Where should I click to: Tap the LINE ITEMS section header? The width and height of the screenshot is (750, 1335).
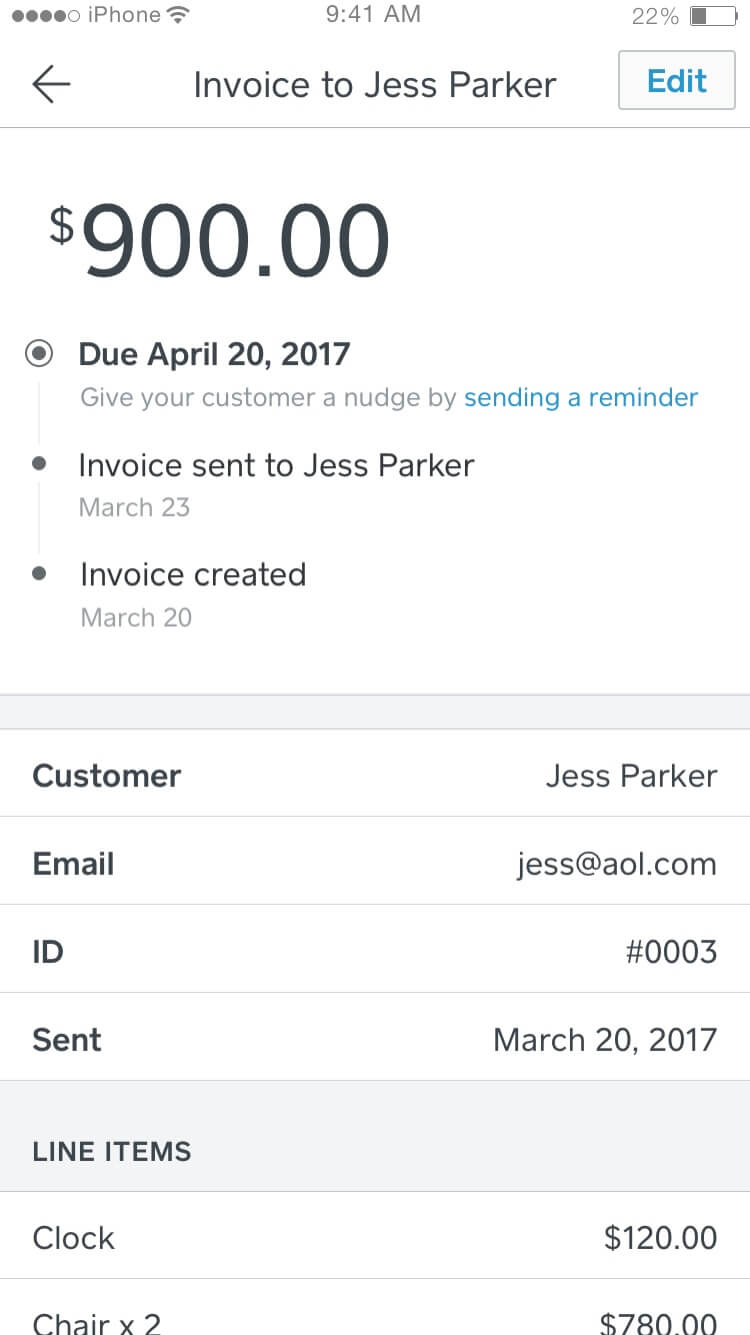coord(111,1151)
